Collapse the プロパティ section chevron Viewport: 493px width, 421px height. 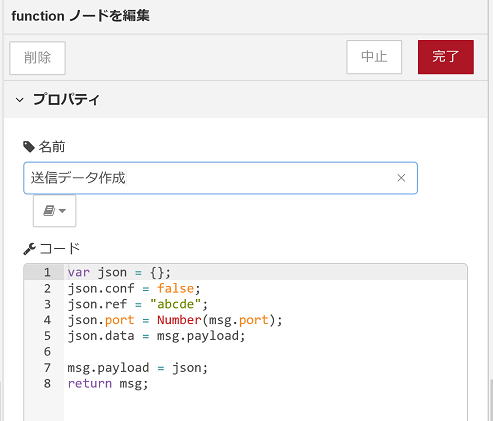pyautogui.click(x=20, y=100)
